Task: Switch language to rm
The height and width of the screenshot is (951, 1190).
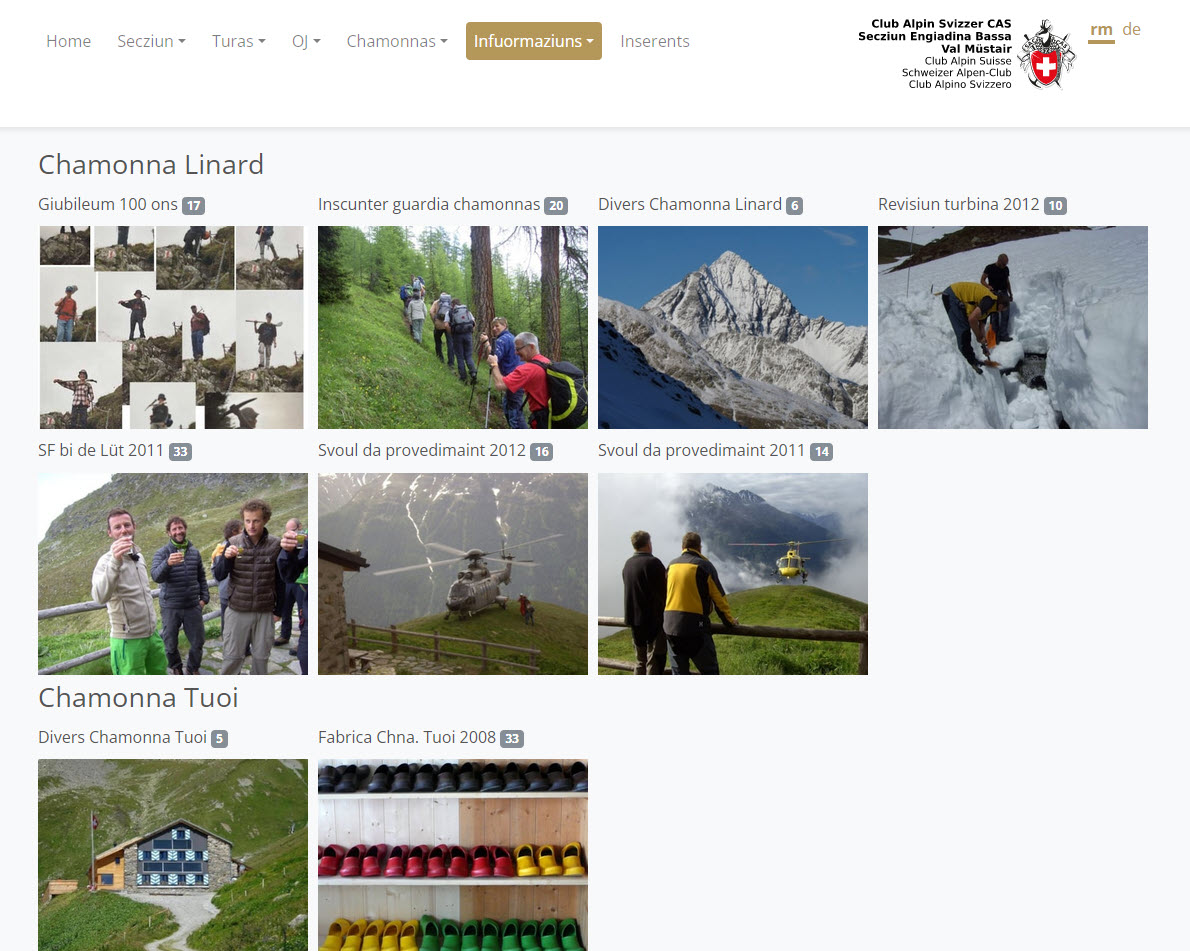Action: tap(1101, 30)
